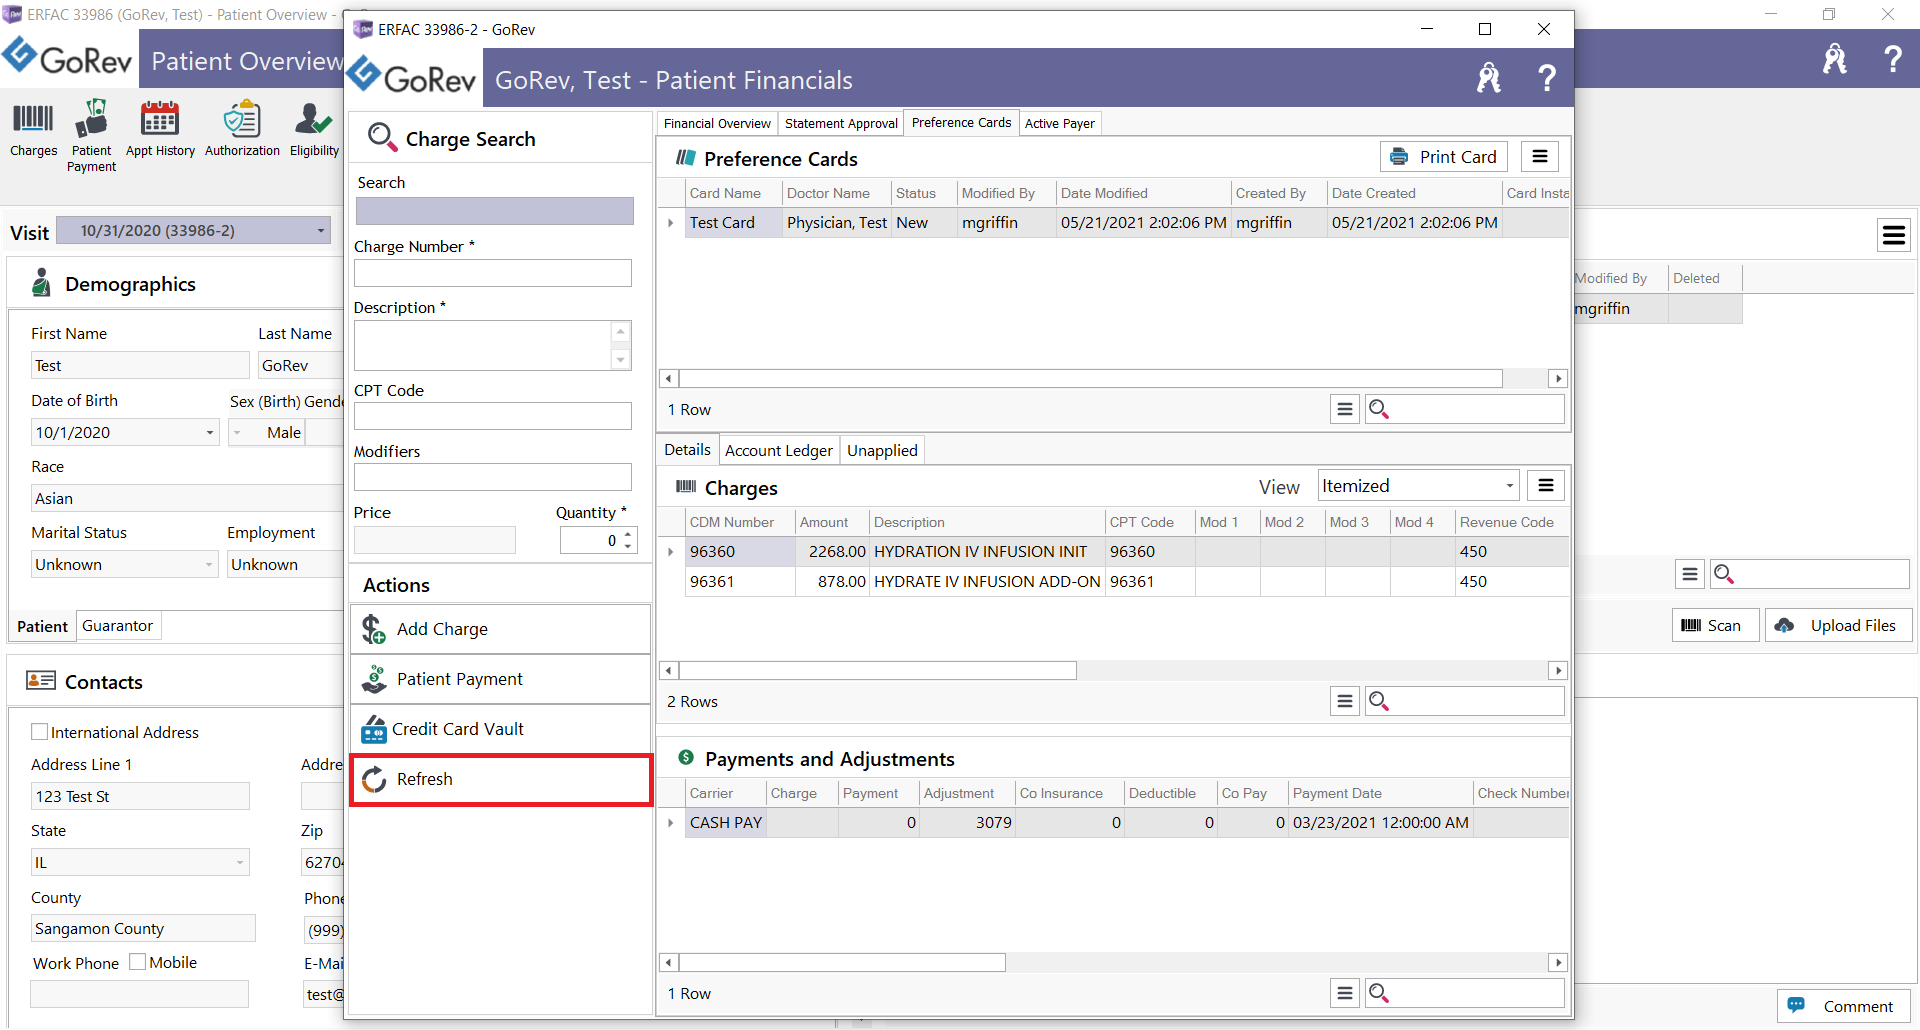This screenshot has width=1920, height=1030.
Task: Open the Charges panel hamburger menu
Action: [1546, 486]
